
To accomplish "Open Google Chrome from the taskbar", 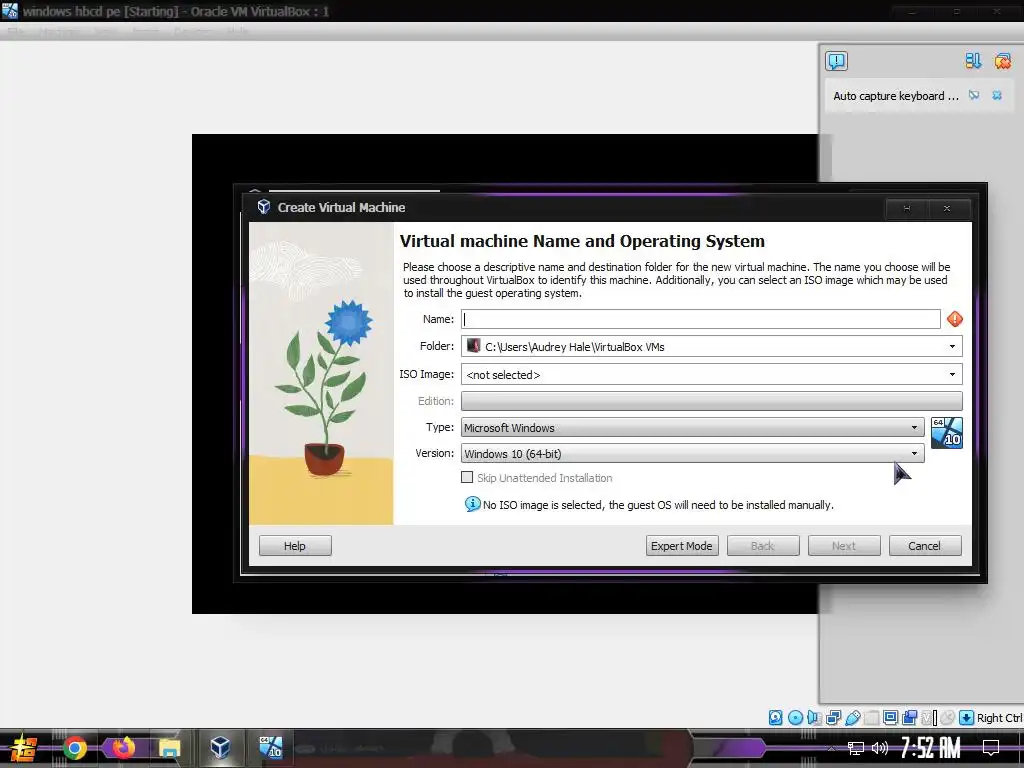I will 74,748.
